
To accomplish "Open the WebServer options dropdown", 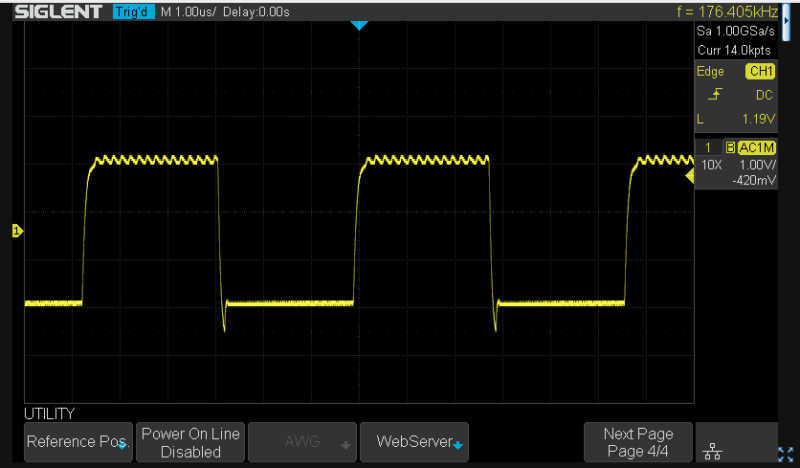I will coord(414,442).
